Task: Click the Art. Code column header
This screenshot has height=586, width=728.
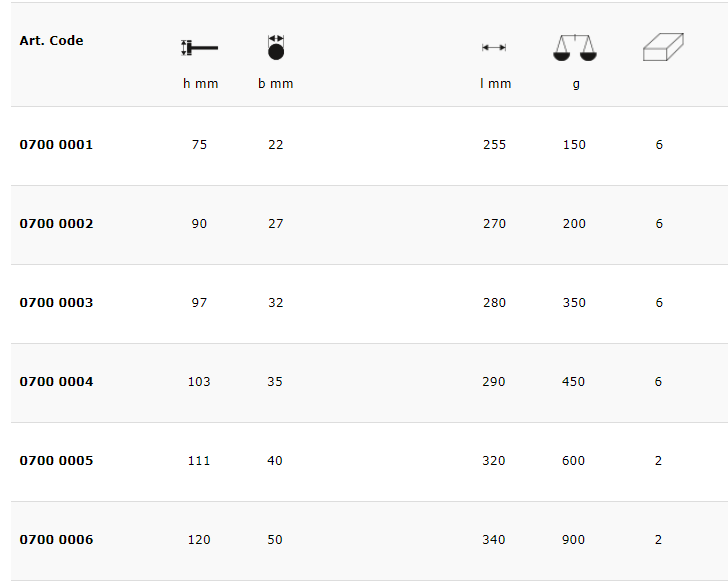Action: point(51,41)
